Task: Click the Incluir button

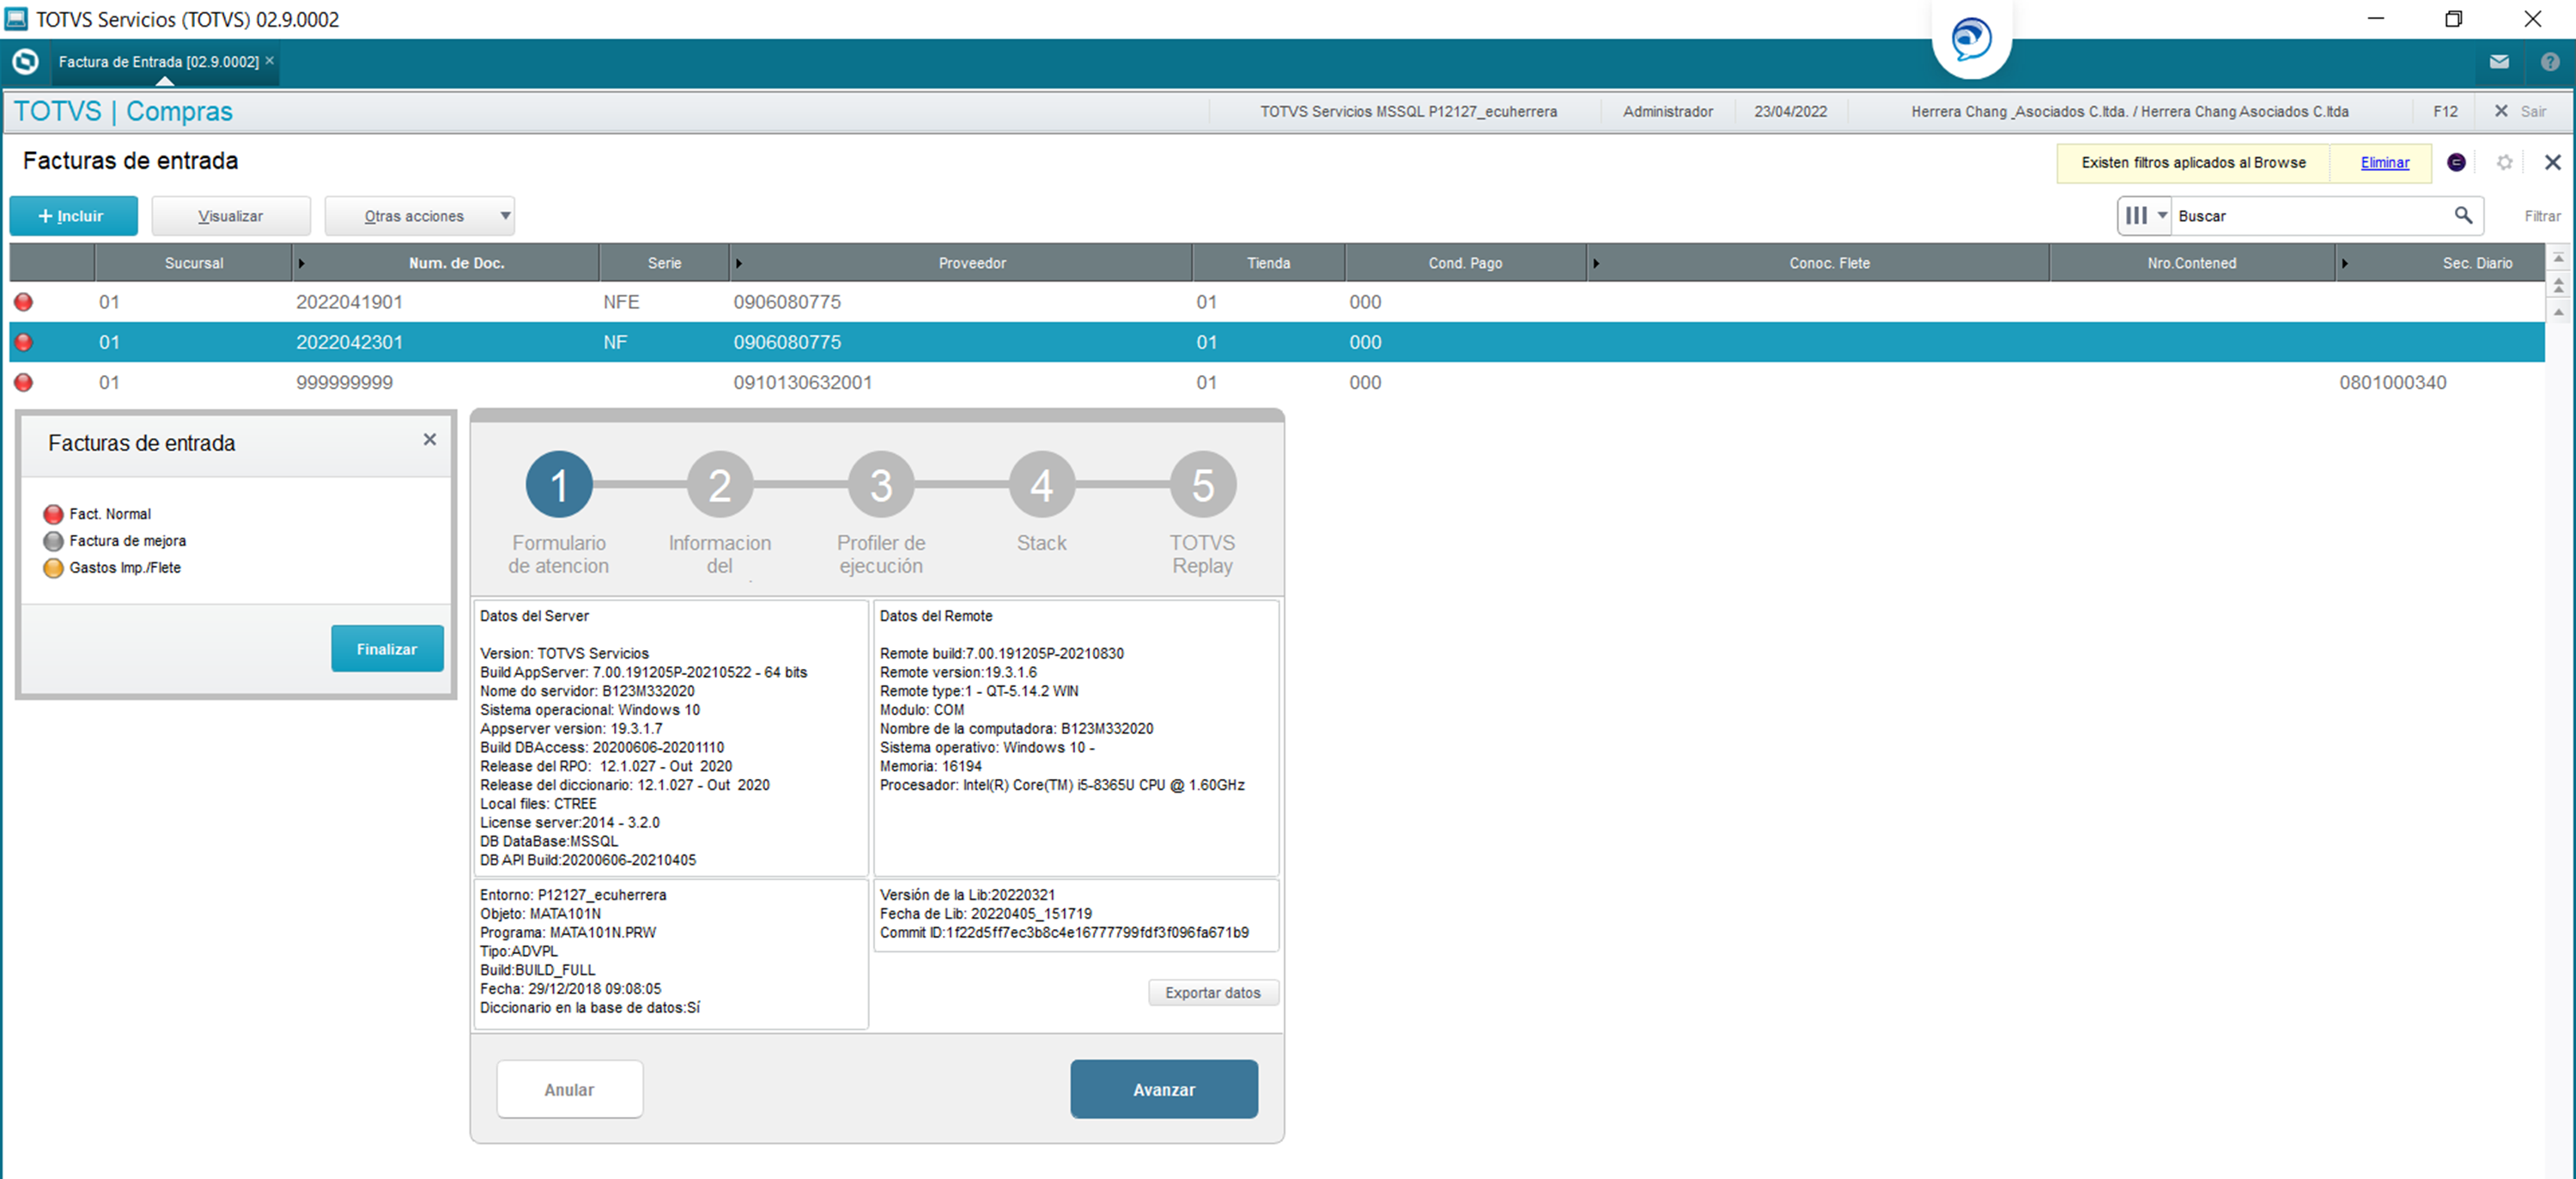Action: point(74,216)
